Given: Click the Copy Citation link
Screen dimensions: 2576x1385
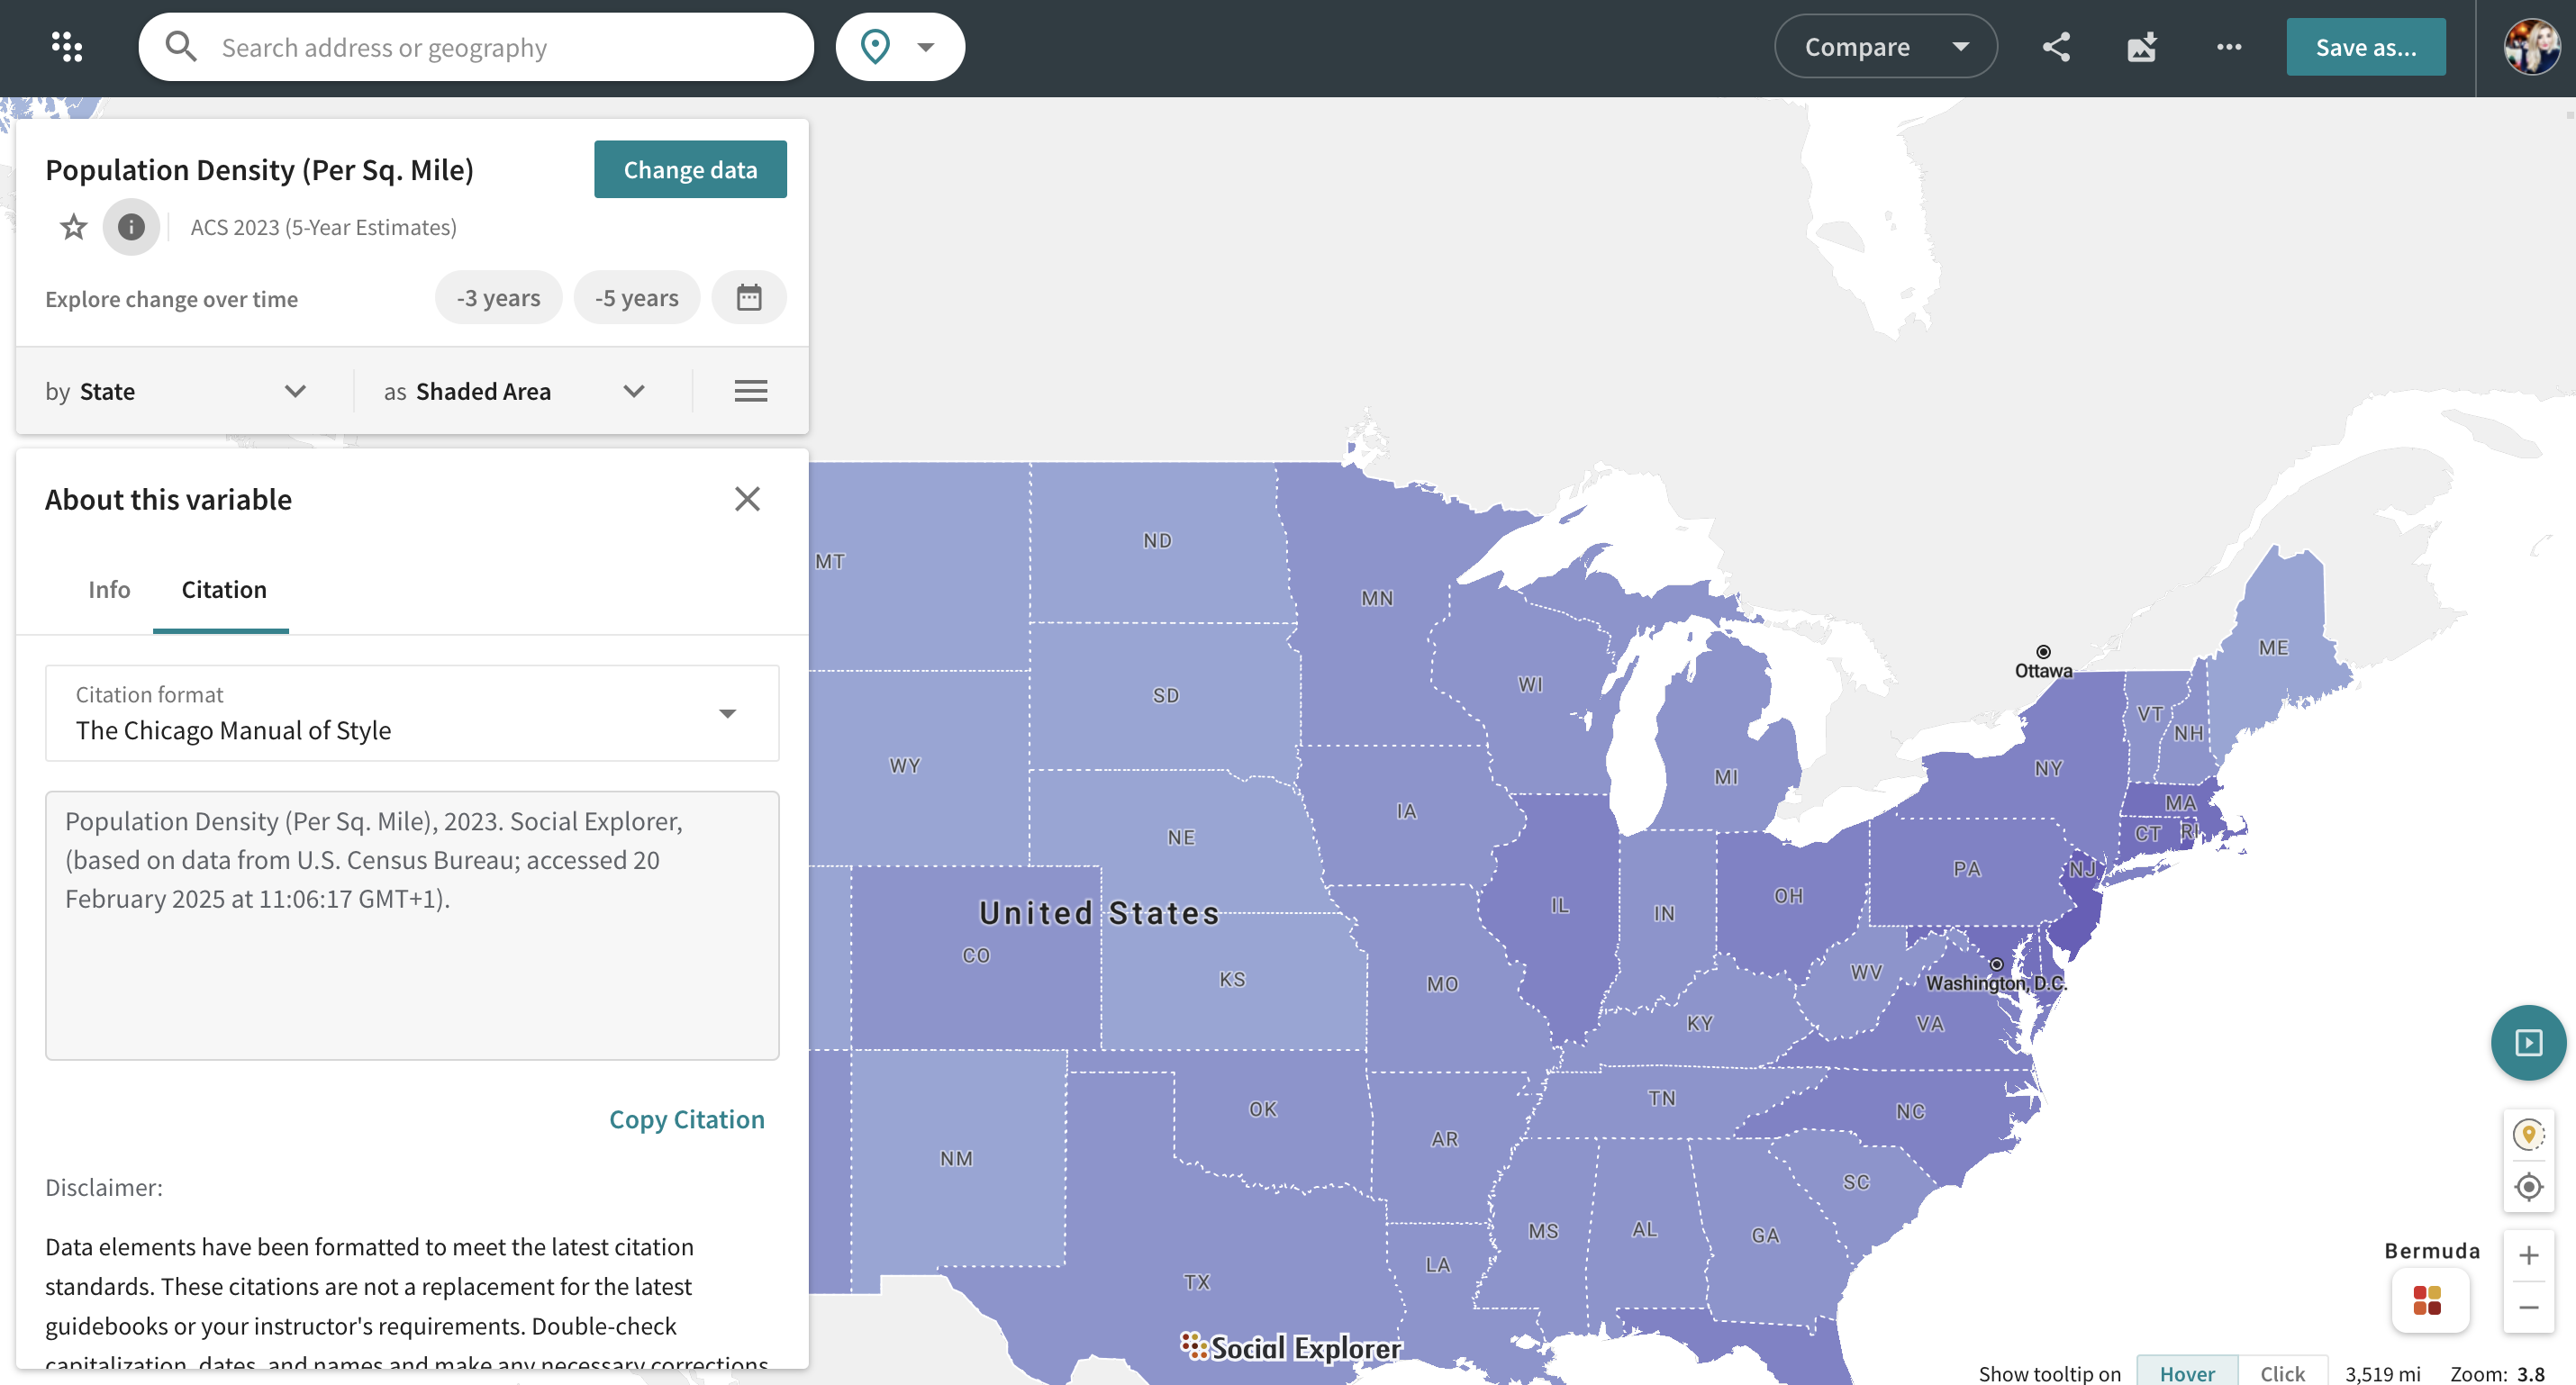Looking at the screenshot, I should 686,1119.
